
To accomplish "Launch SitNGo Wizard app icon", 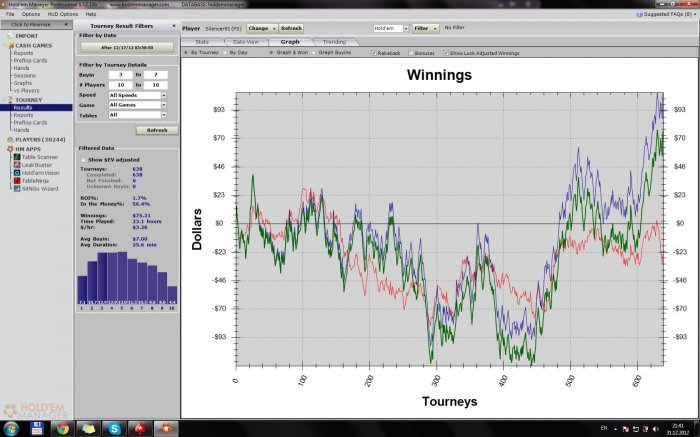I will click(17, 188).
